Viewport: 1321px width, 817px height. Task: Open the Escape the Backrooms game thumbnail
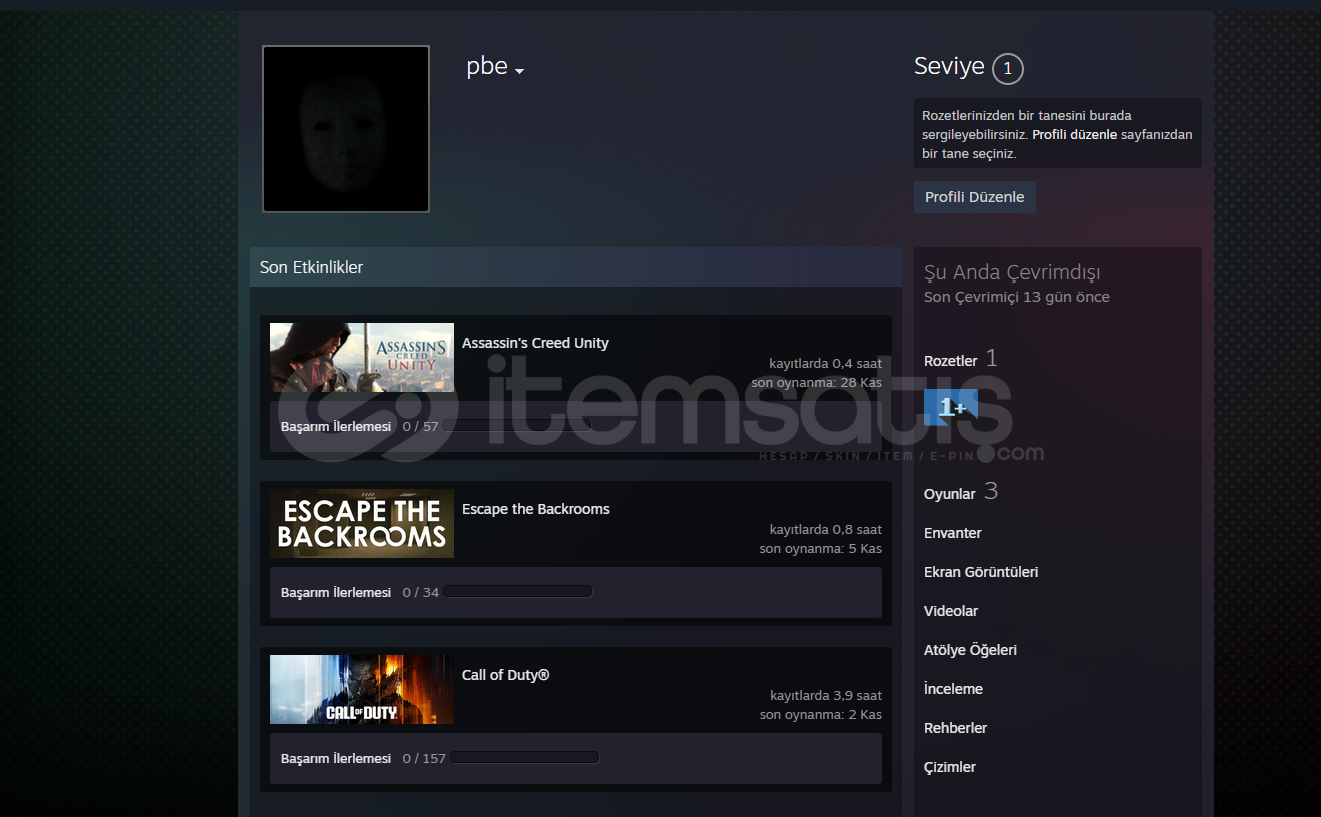click(x=362, y=523)
